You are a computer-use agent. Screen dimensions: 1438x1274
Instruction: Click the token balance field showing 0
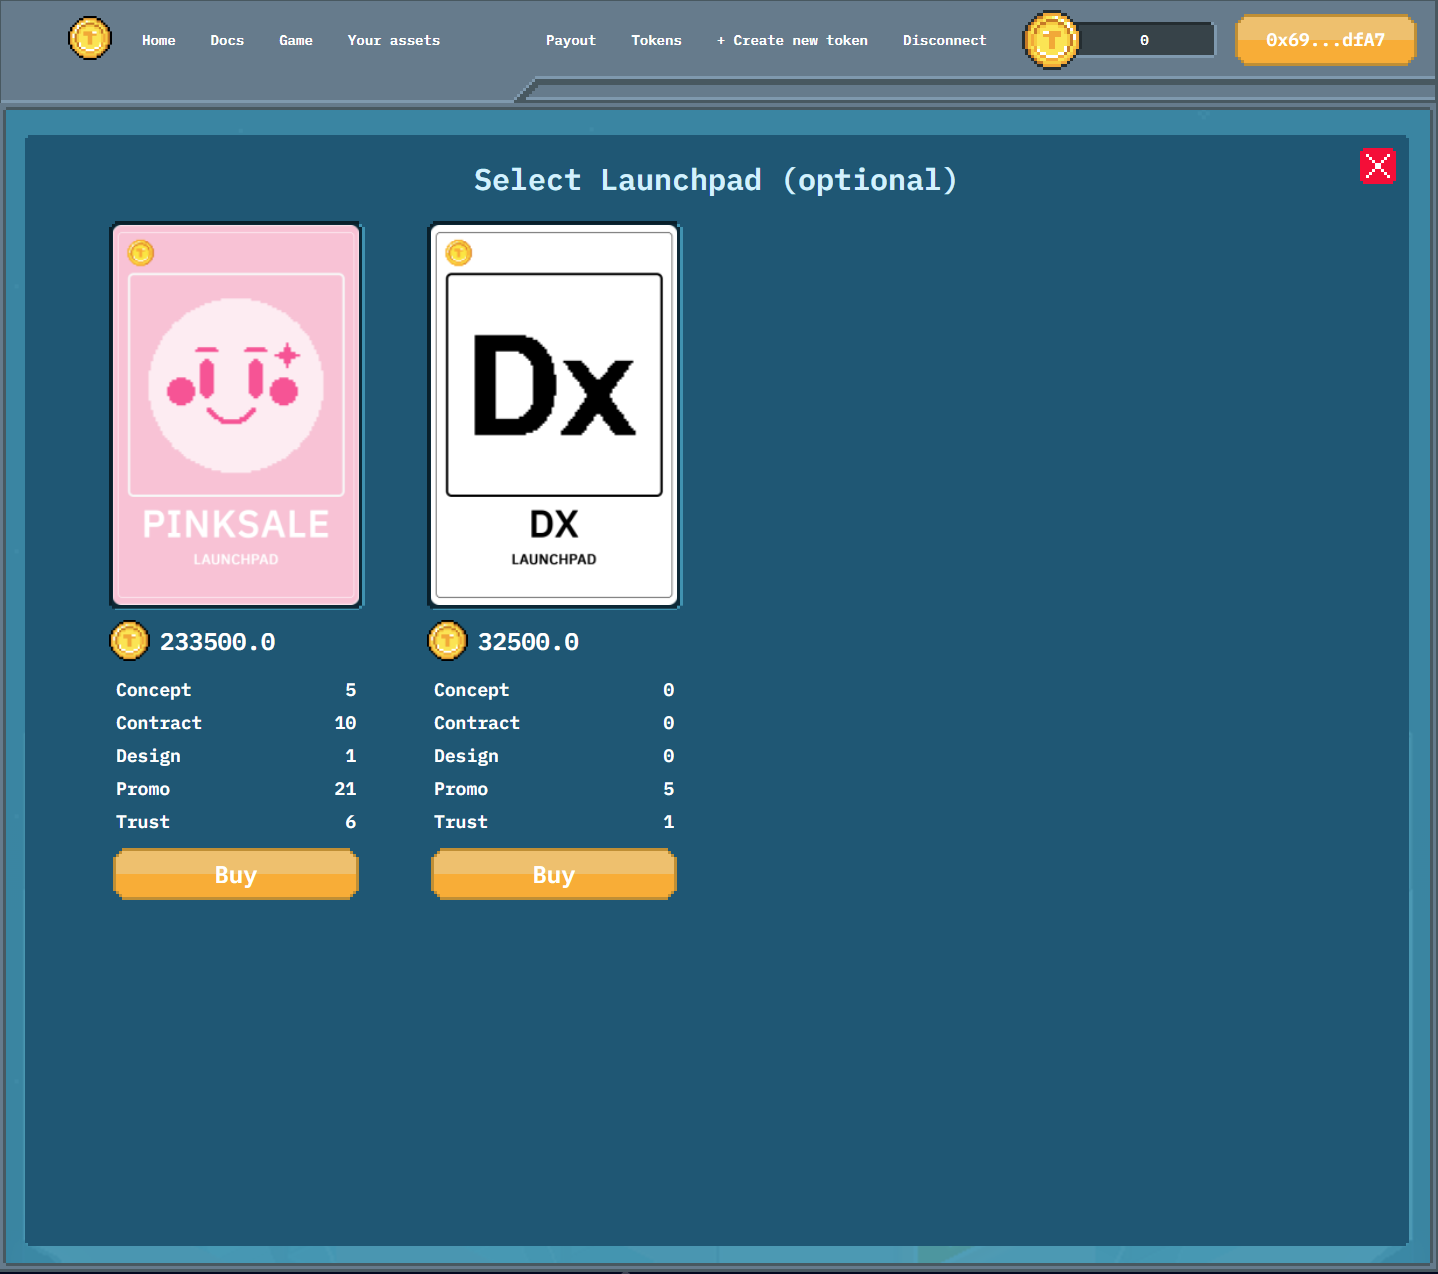(1145, 40)
